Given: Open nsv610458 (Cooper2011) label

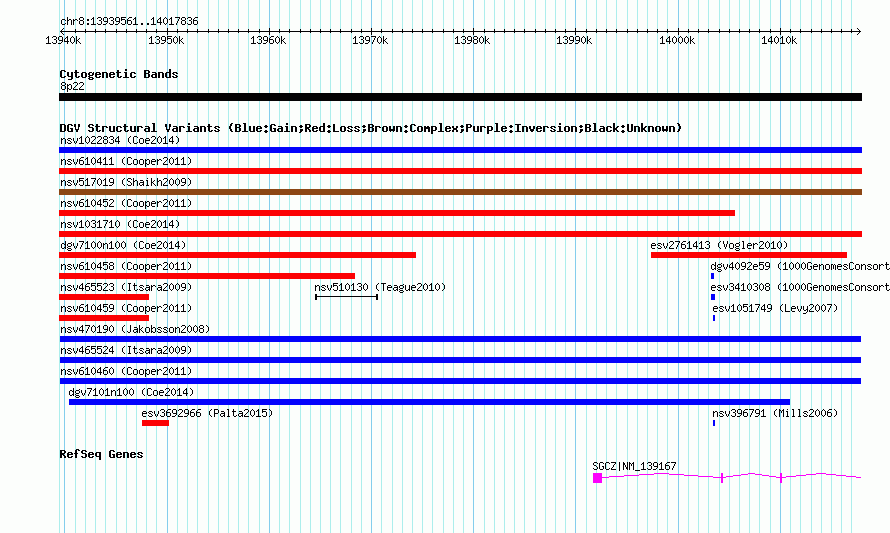Looking at the screenshot, I should 126,266.
